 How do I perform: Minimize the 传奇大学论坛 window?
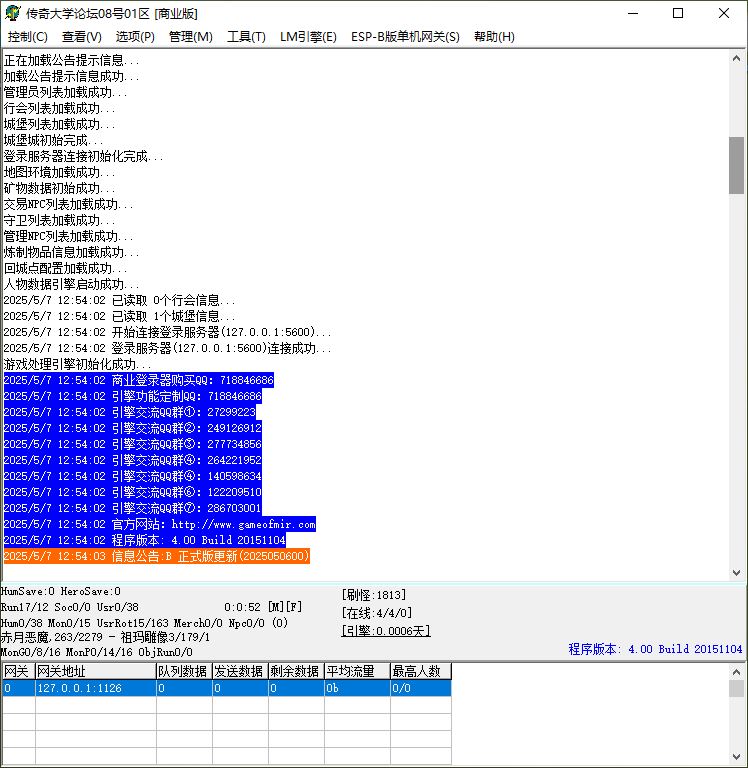633,13
